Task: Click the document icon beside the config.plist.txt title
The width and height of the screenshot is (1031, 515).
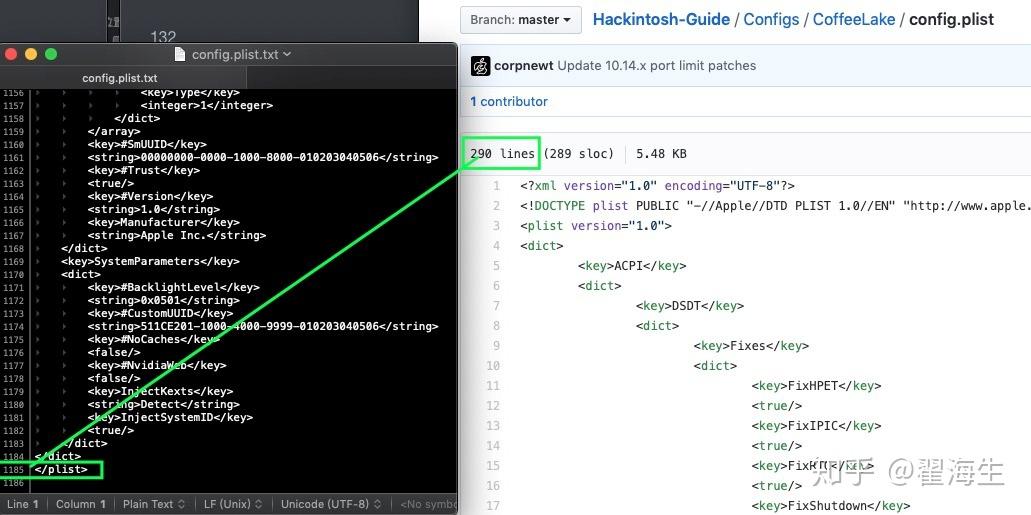Action: tap(180, 55)
